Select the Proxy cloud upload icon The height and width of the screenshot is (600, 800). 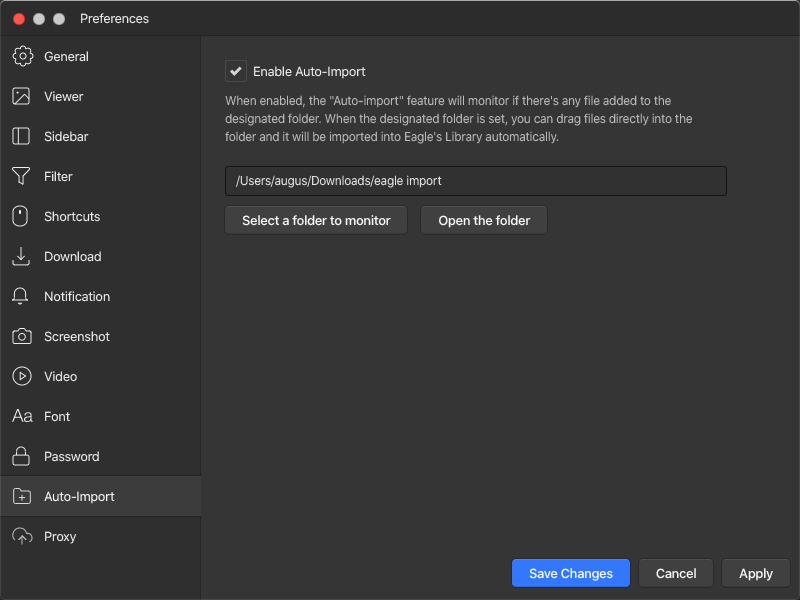[22, 536]
